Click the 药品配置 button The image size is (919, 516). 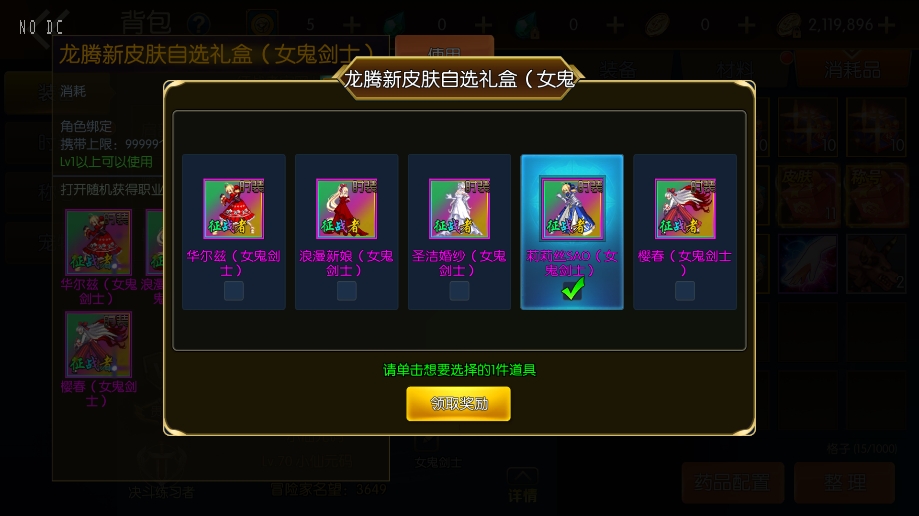tap(733, 483)
